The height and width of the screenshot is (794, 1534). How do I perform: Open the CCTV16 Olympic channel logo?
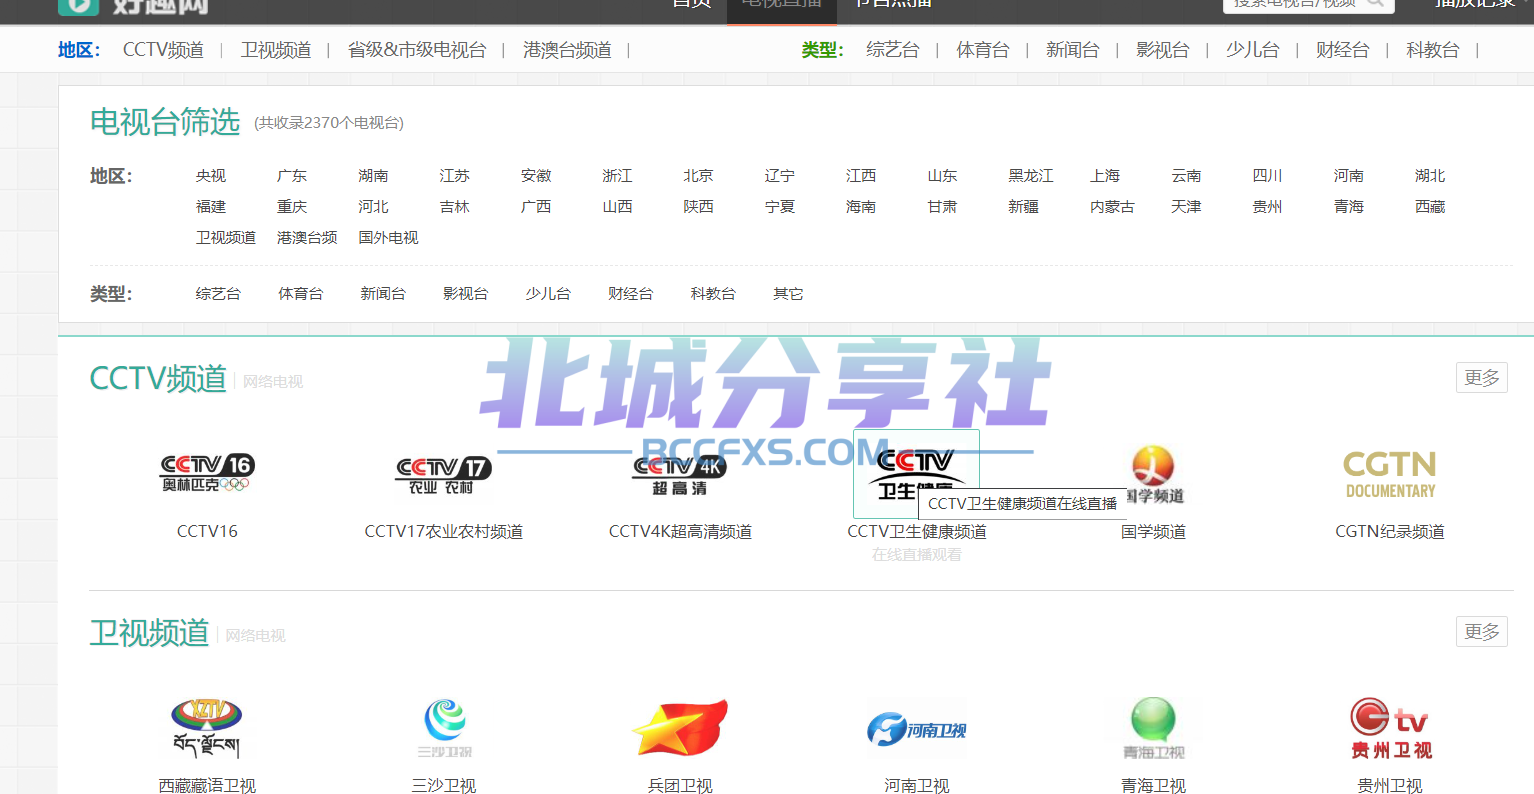pos(207,473)
